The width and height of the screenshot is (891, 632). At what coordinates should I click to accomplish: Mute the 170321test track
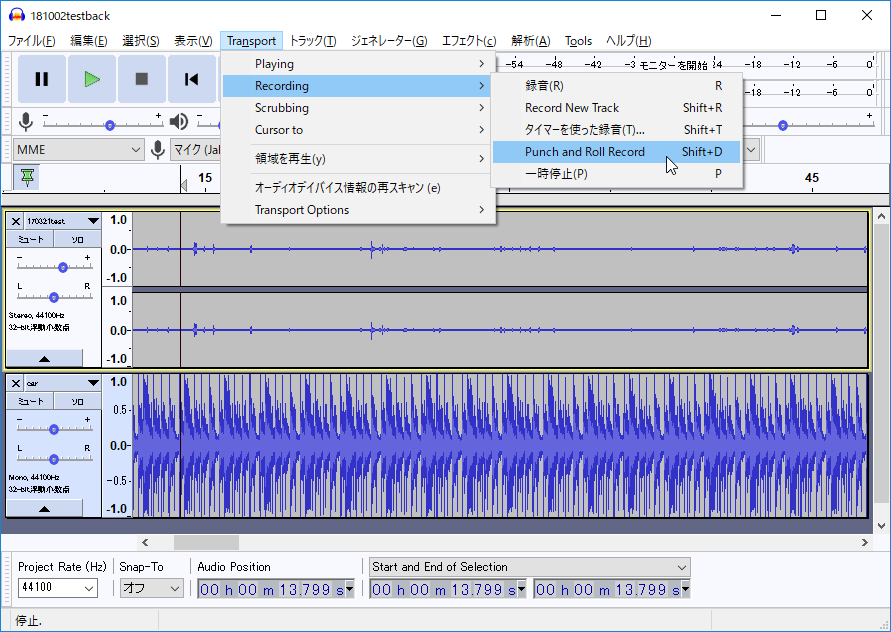(30, 239)
